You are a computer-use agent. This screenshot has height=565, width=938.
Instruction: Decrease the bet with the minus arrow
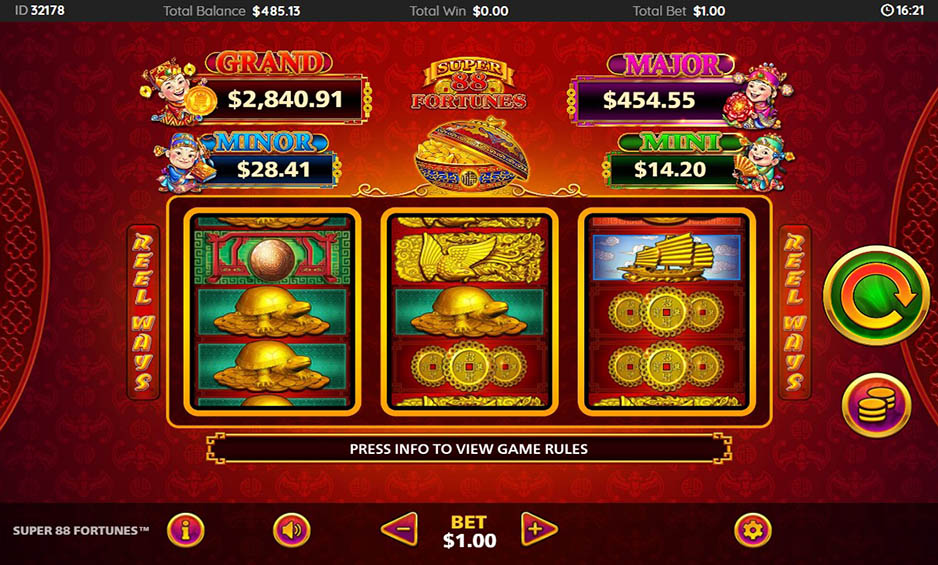(x=400, y=529)
